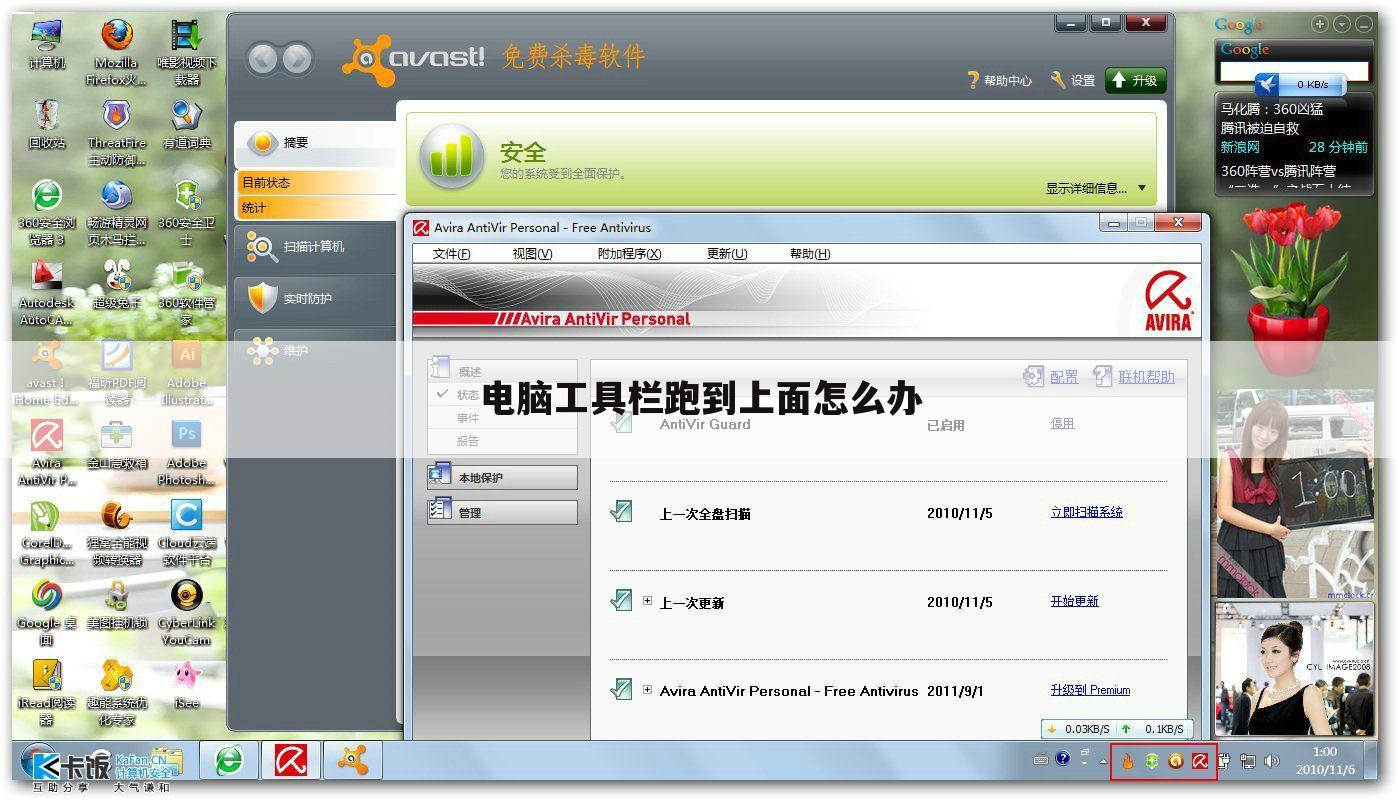
Task: Click avast back navigation arrow
Action: (x=262, y=60)
